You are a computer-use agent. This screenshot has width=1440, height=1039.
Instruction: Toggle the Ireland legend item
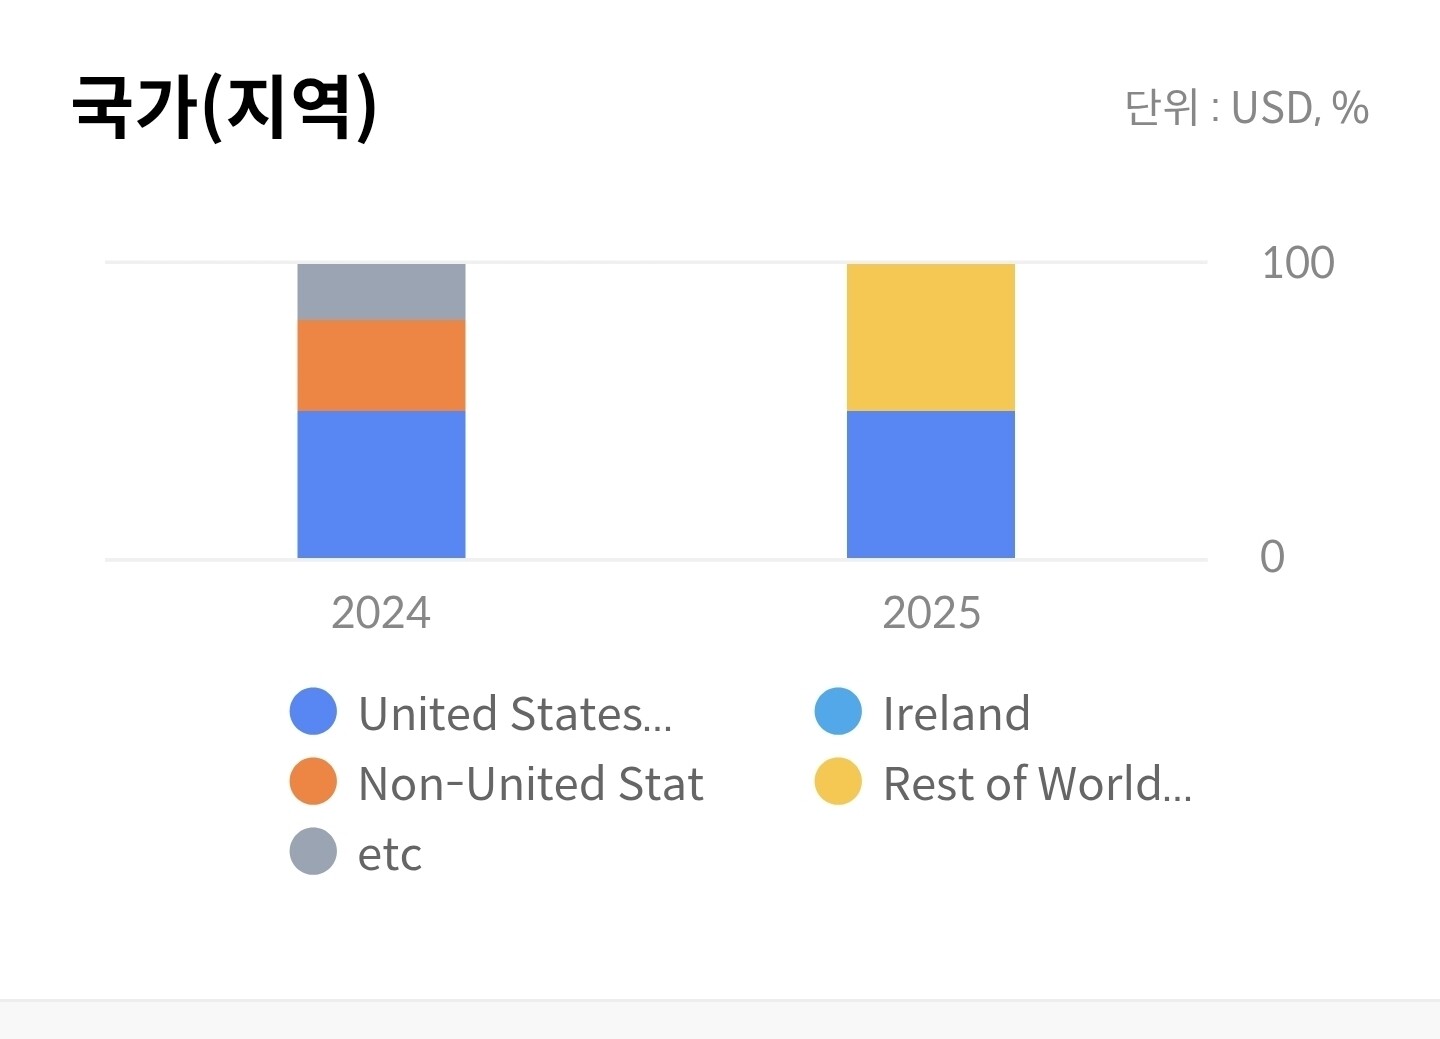tap(922, 713)
